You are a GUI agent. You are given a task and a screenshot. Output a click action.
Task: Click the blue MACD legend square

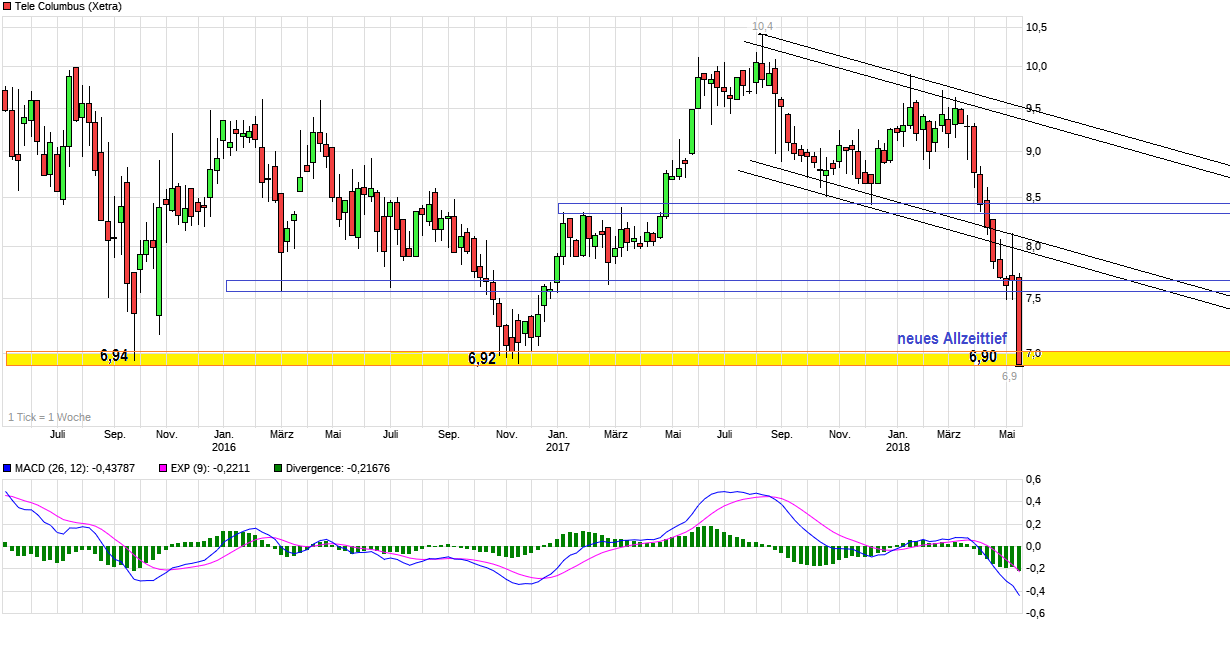7,468
